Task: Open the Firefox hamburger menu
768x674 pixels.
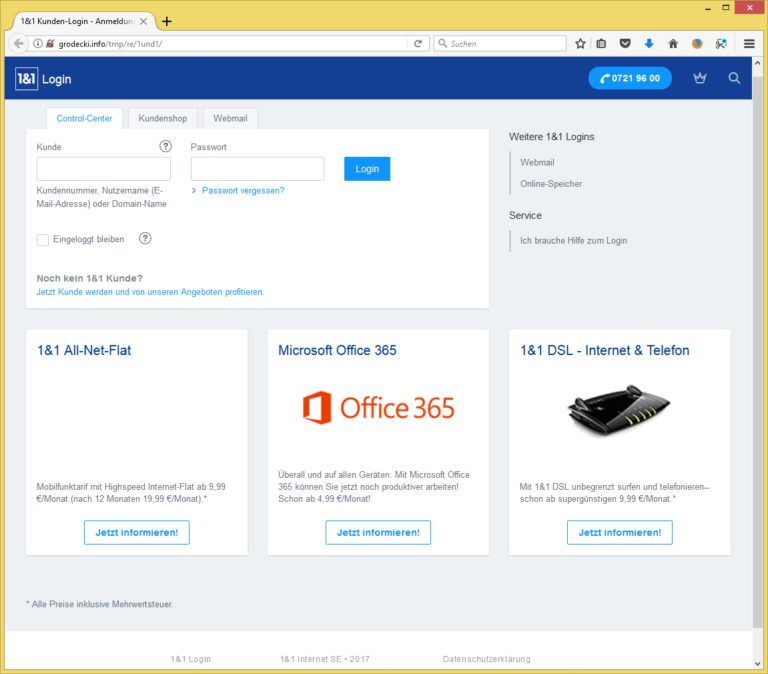Action: pyautogui.click(x=749, y=44)
